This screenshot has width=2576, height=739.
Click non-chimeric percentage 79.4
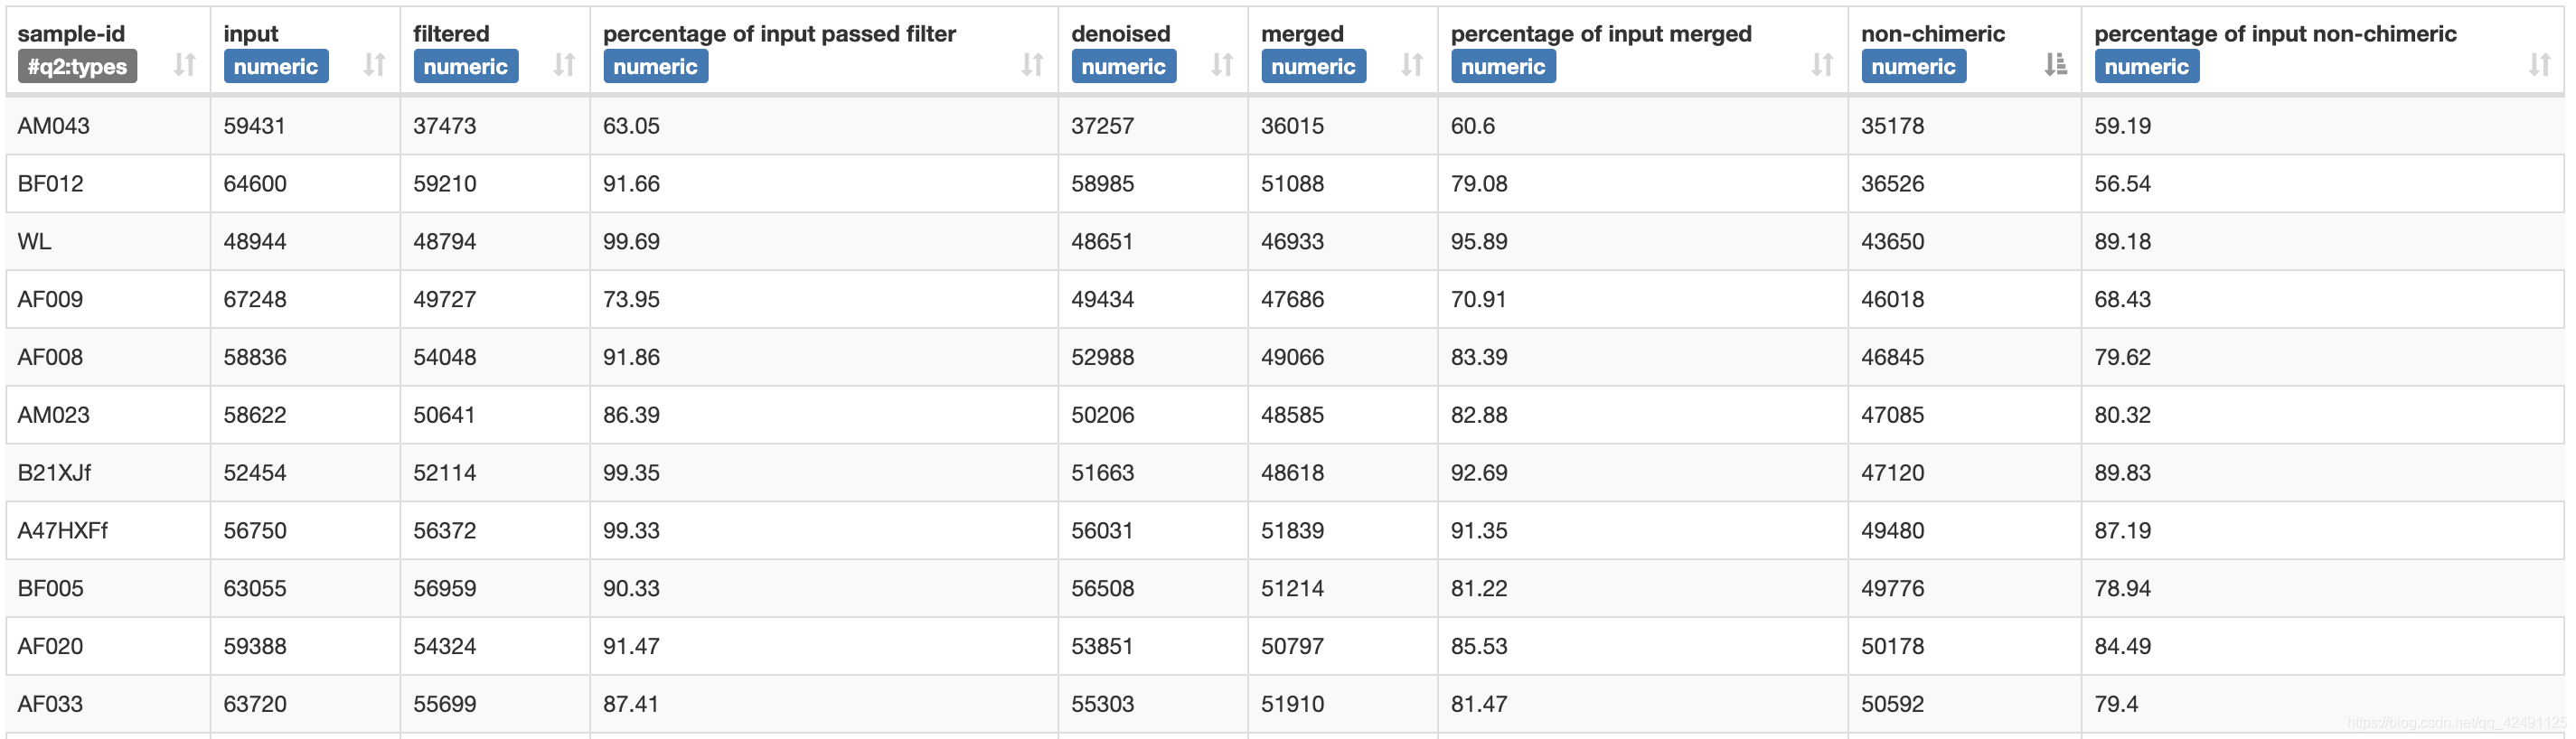[2117, 705]
